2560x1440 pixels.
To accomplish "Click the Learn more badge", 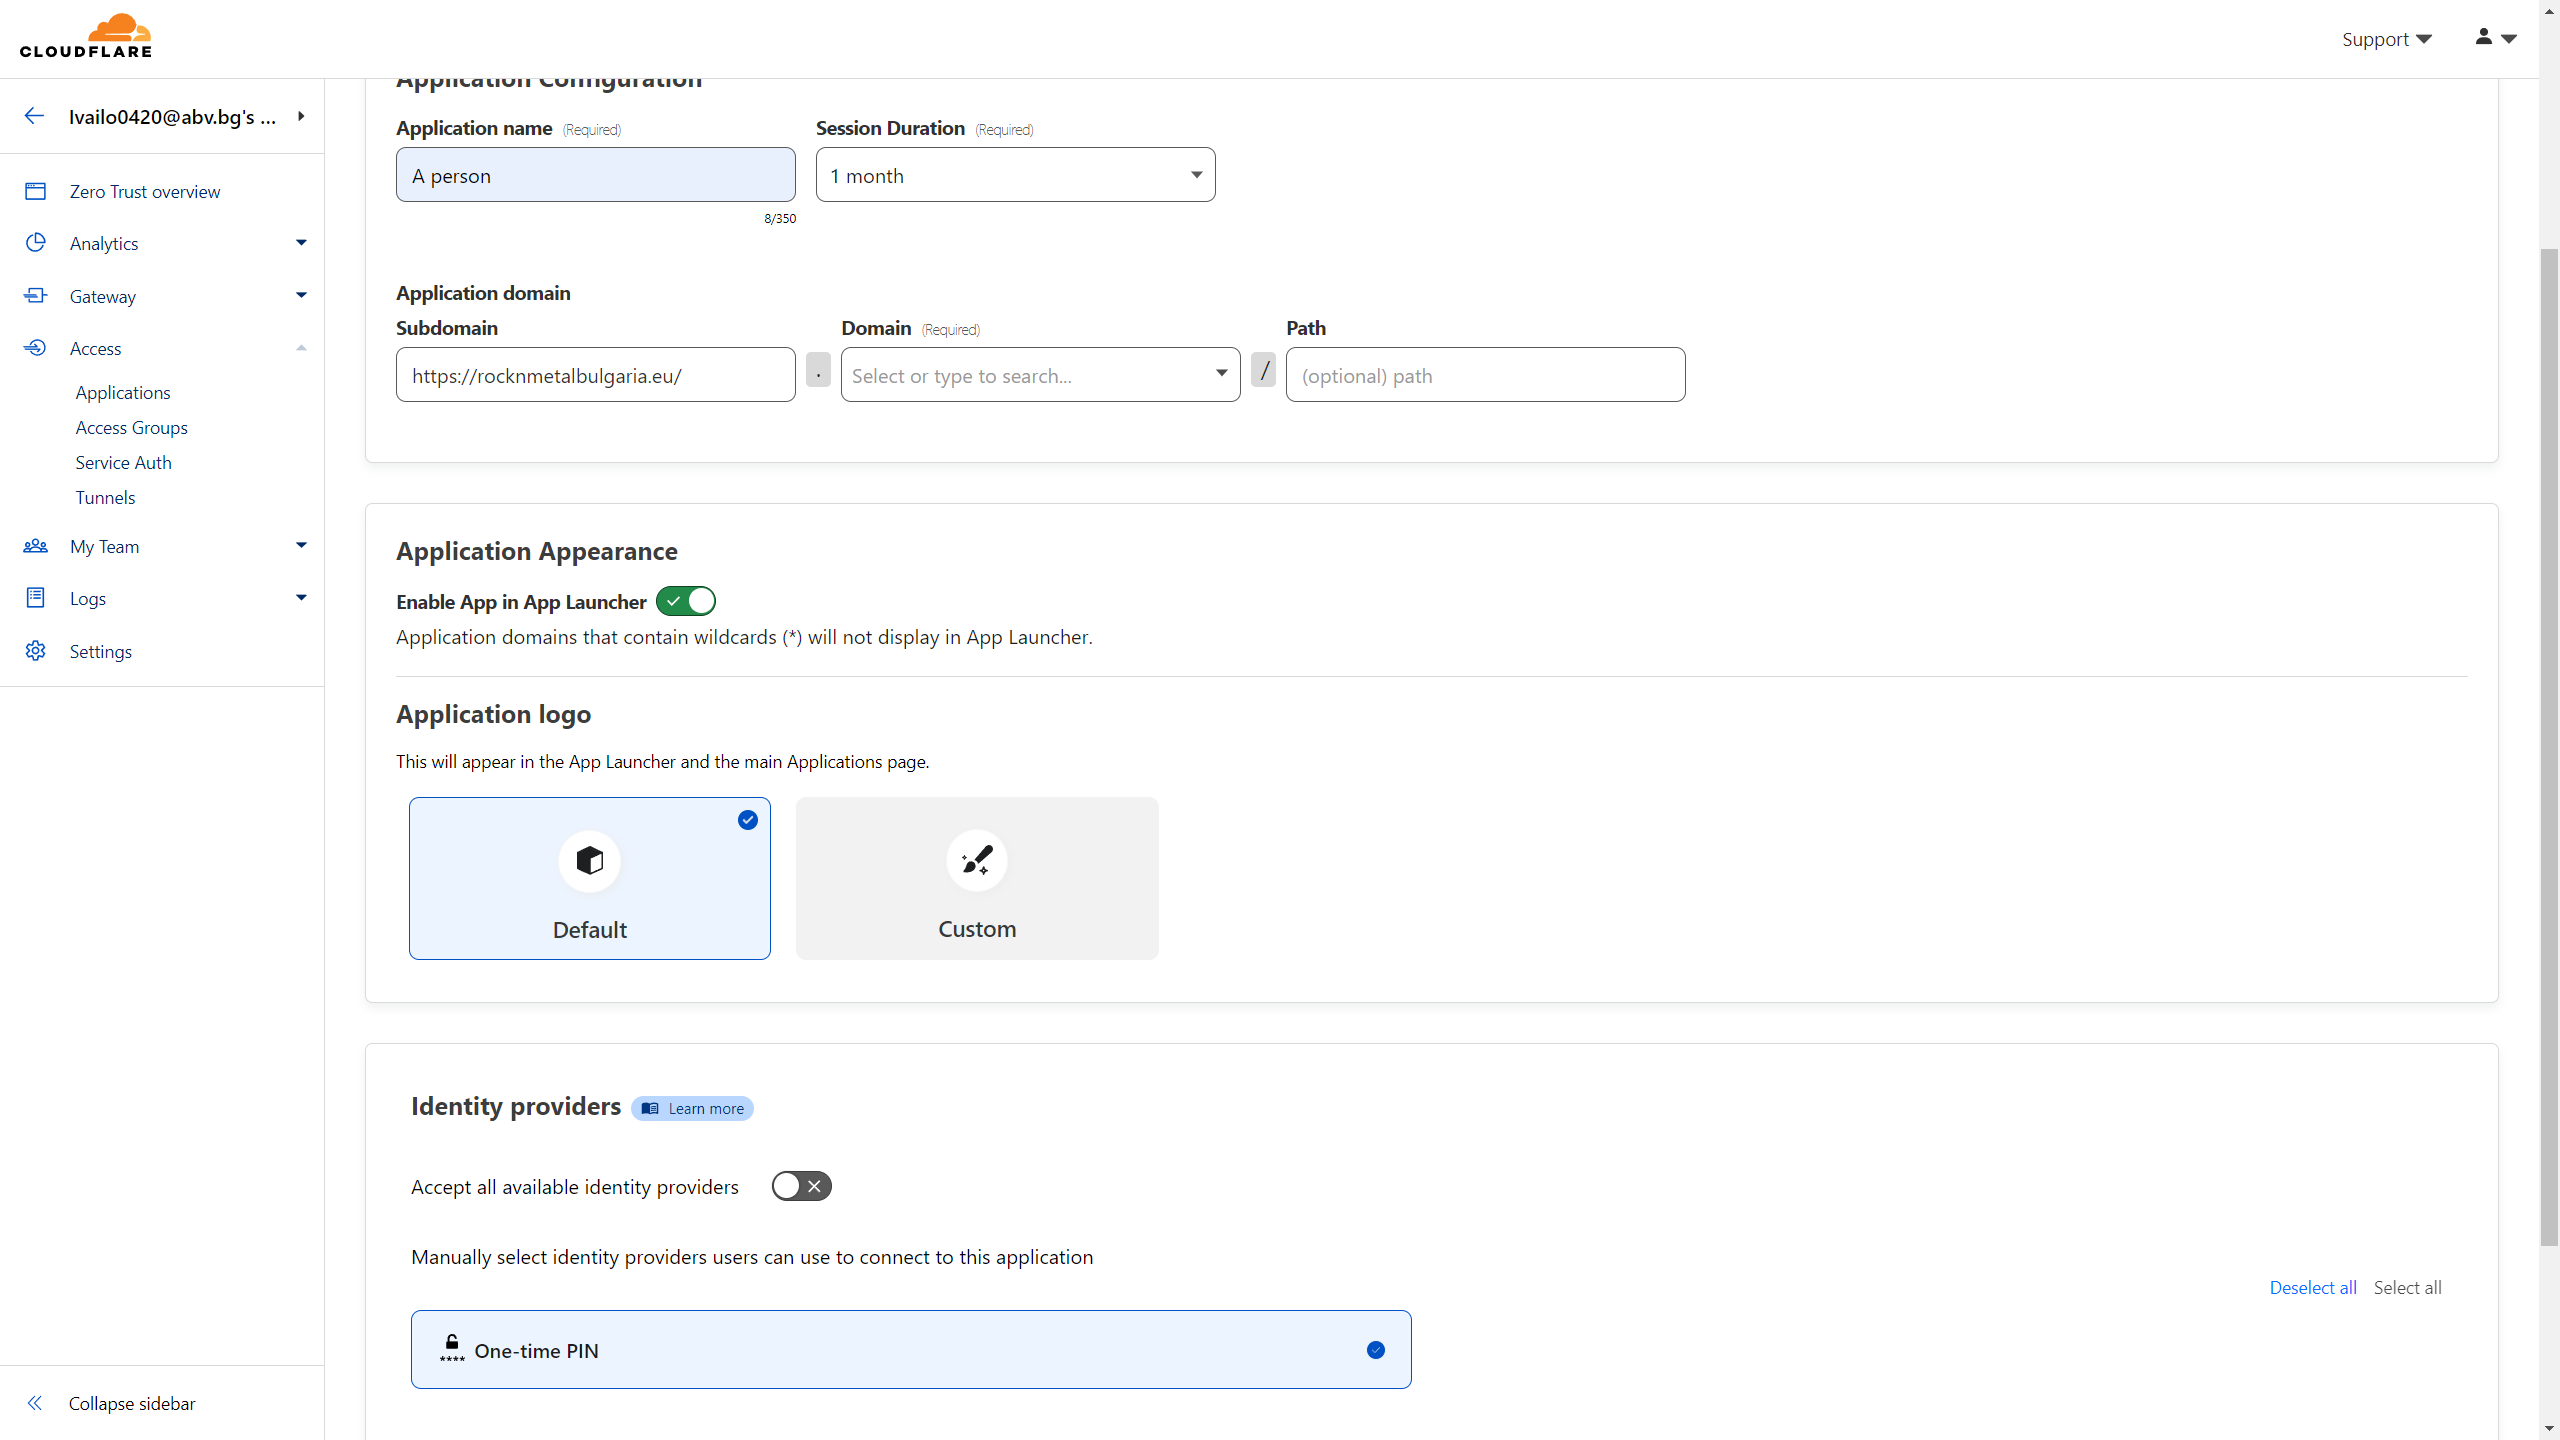I will 692,1108.
